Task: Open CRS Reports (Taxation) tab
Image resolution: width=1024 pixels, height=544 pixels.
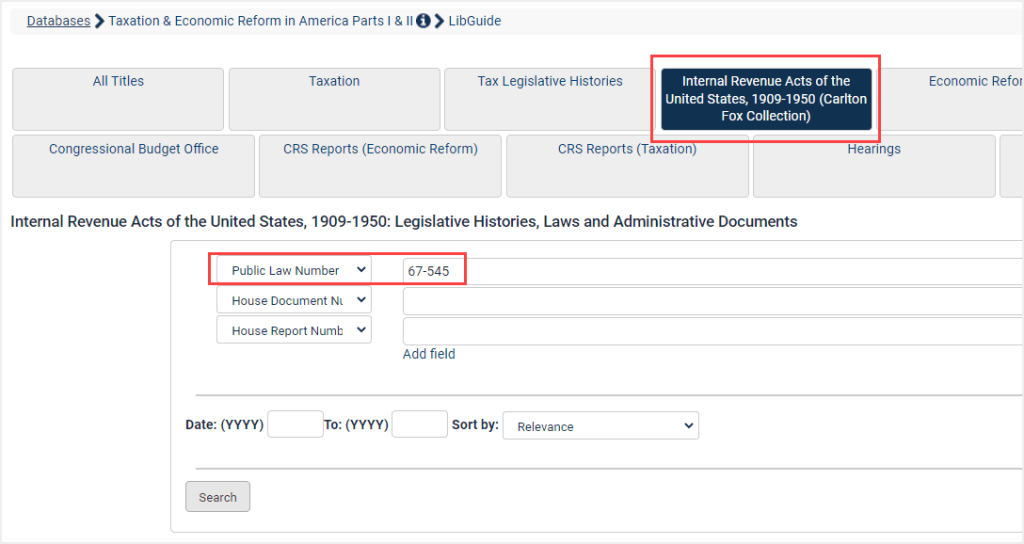Action: coord(627,167)
